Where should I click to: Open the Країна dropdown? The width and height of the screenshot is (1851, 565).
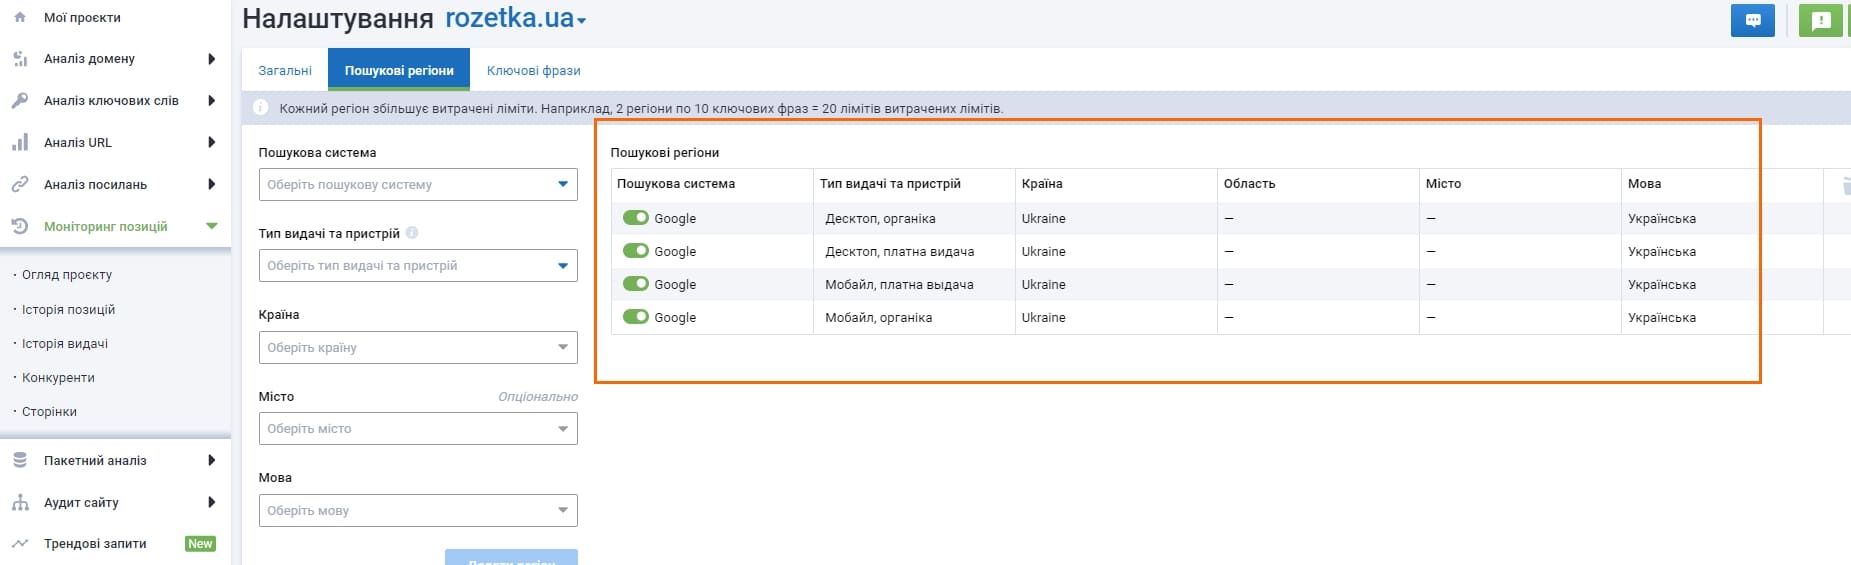[x=418, y=347]
